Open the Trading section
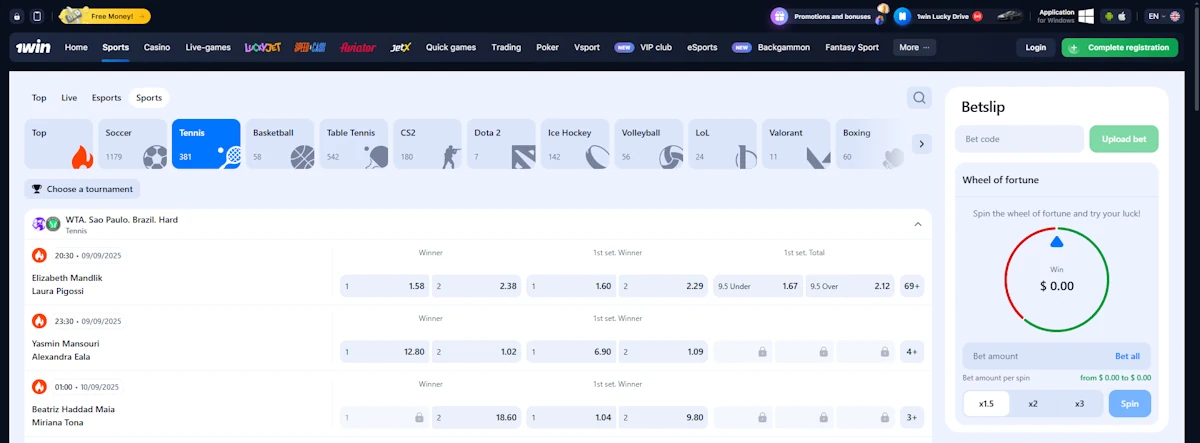Image resolution: width=1200 pixels, height=443 pixels. 506,47
